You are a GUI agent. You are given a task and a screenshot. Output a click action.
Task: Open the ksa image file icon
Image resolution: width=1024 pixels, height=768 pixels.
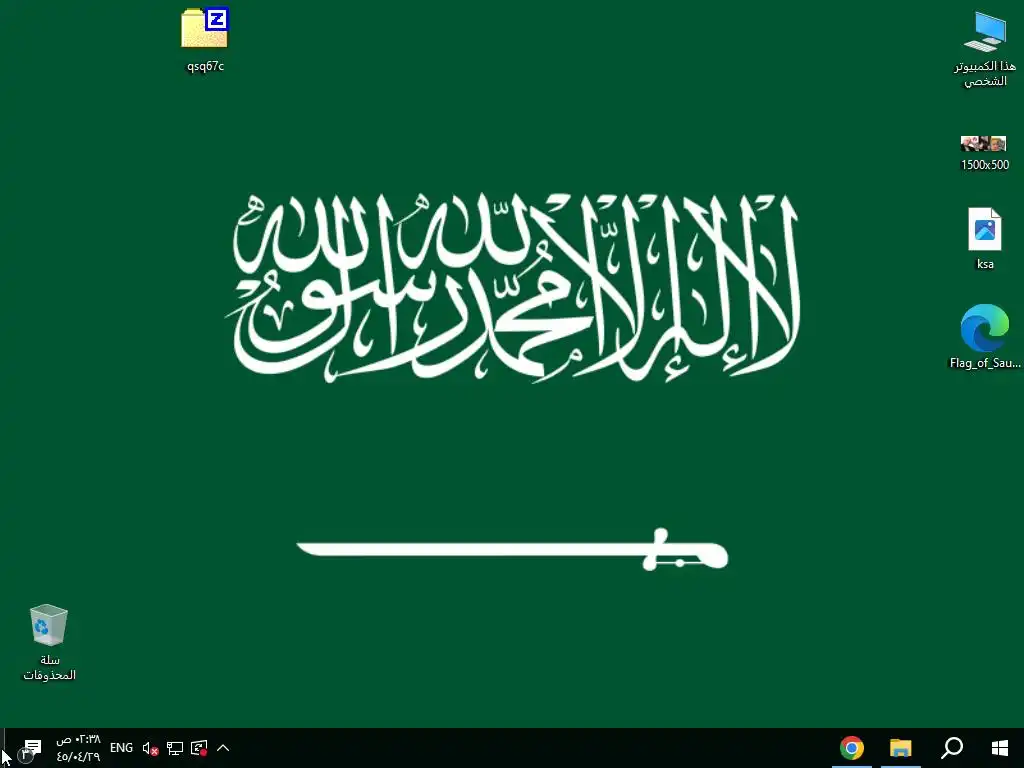click(985, 229)
